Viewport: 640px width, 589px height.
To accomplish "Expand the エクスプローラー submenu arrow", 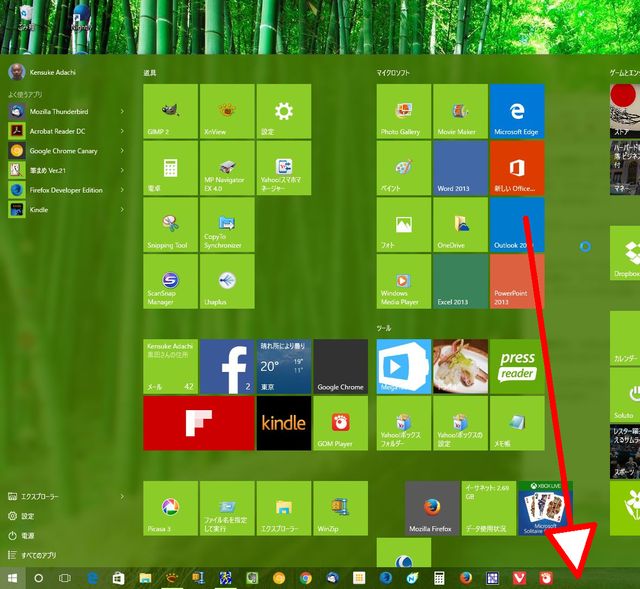I will tap(122, 496).
